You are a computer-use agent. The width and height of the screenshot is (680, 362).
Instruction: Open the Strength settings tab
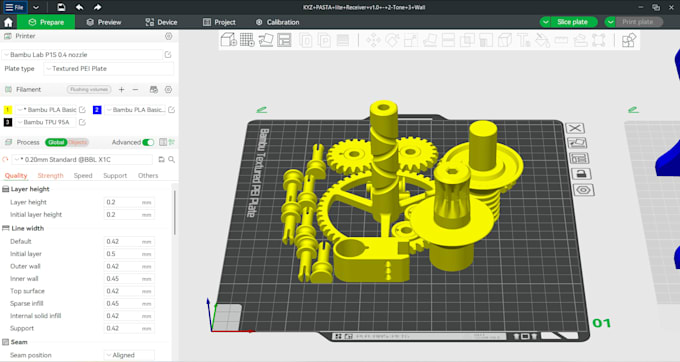[50, 176]
